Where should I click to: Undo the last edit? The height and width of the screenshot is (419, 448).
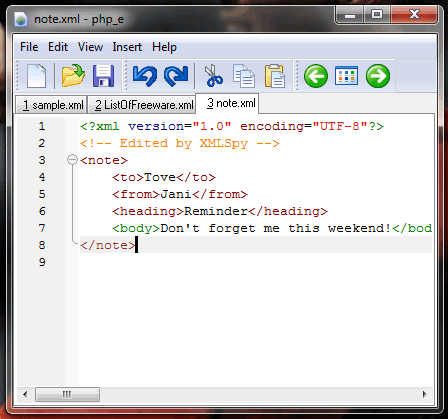(145, 76)
